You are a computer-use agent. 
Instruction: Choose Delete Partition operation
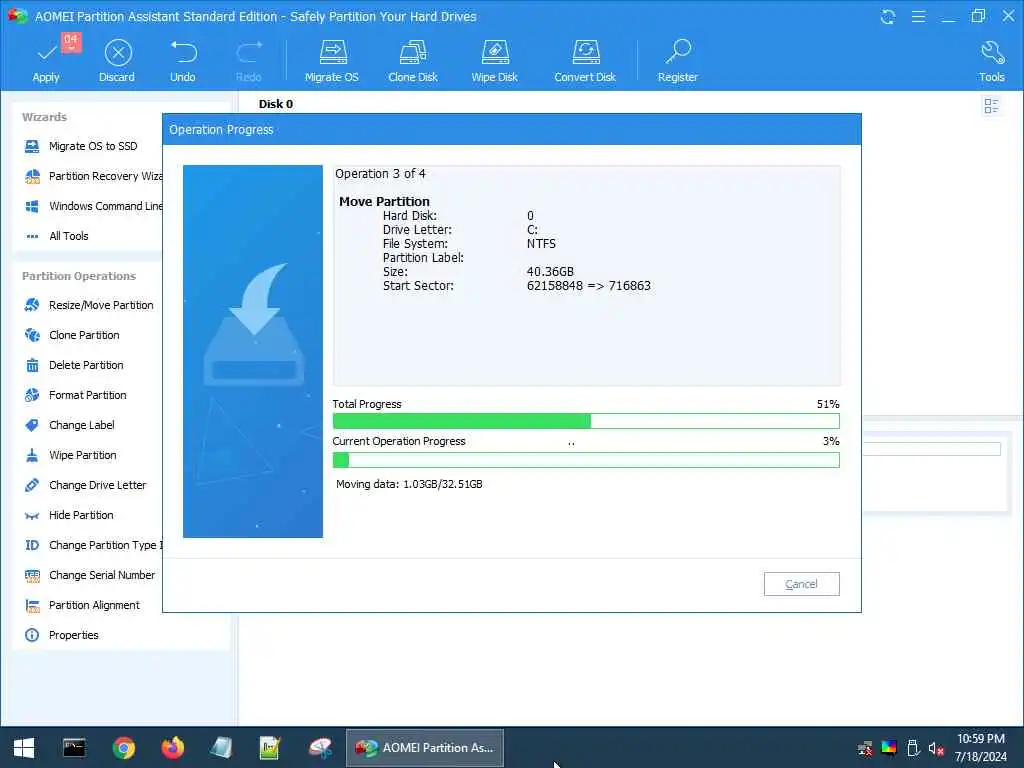[74, 365]
